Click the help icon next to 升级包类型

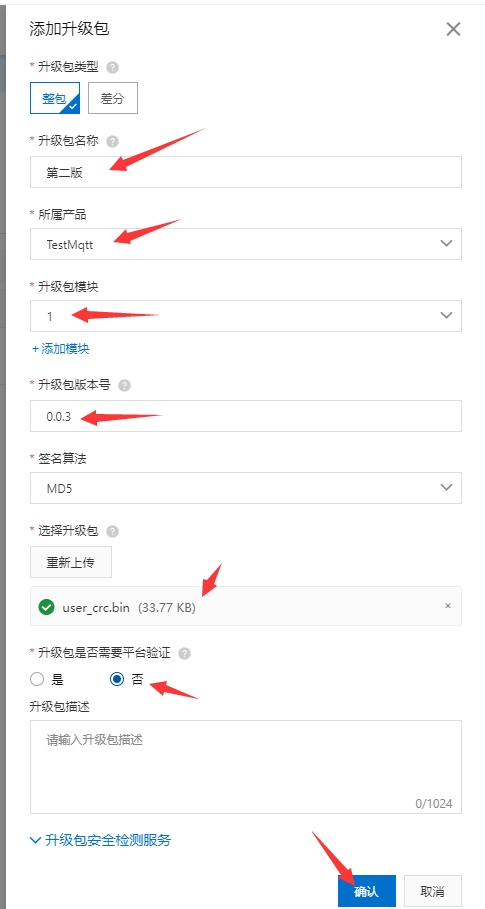point(113,67)
